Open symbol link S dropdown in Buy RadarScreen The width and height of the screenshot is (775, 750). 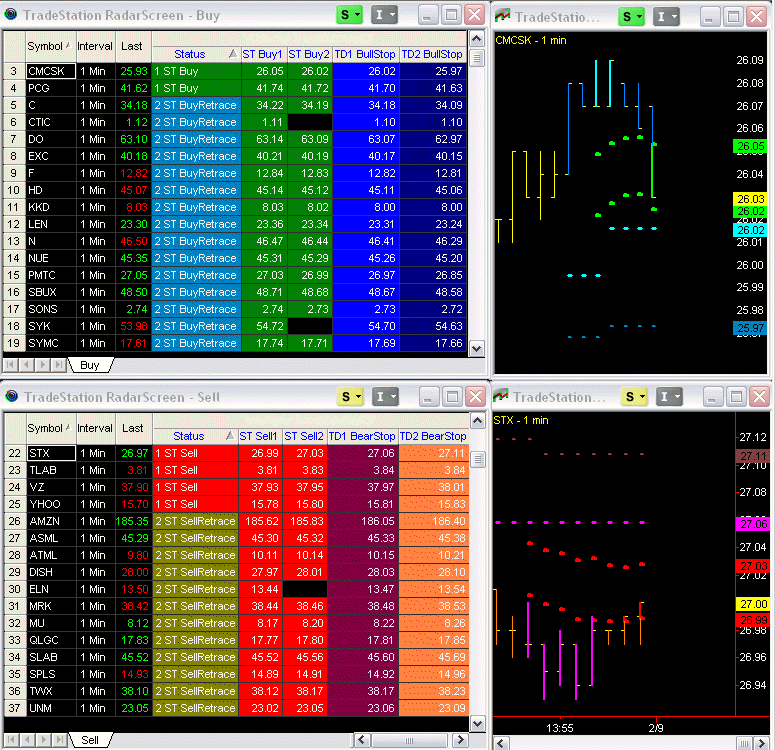[x=350, y=15]
